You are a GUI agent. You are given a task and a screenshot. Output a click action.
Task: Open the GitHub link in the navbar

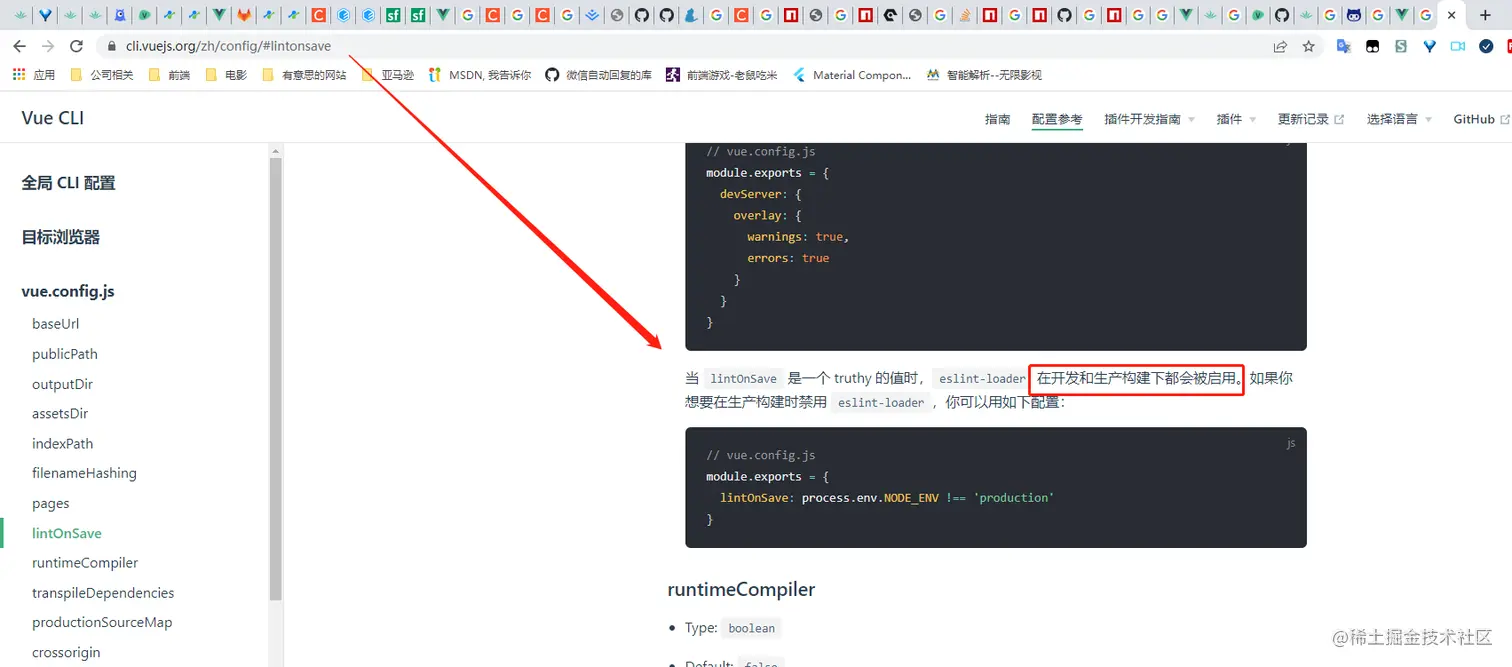[x=1481, y=119]
